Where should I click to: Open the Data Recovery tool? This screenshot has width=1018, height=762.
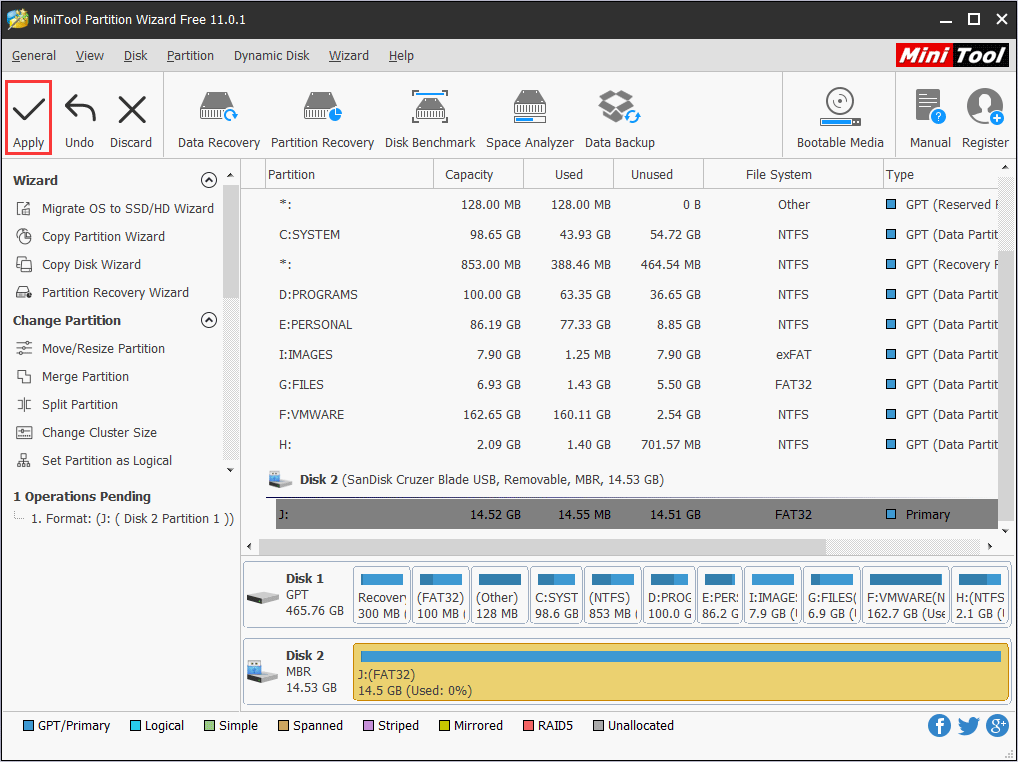(x=218, y=109)
